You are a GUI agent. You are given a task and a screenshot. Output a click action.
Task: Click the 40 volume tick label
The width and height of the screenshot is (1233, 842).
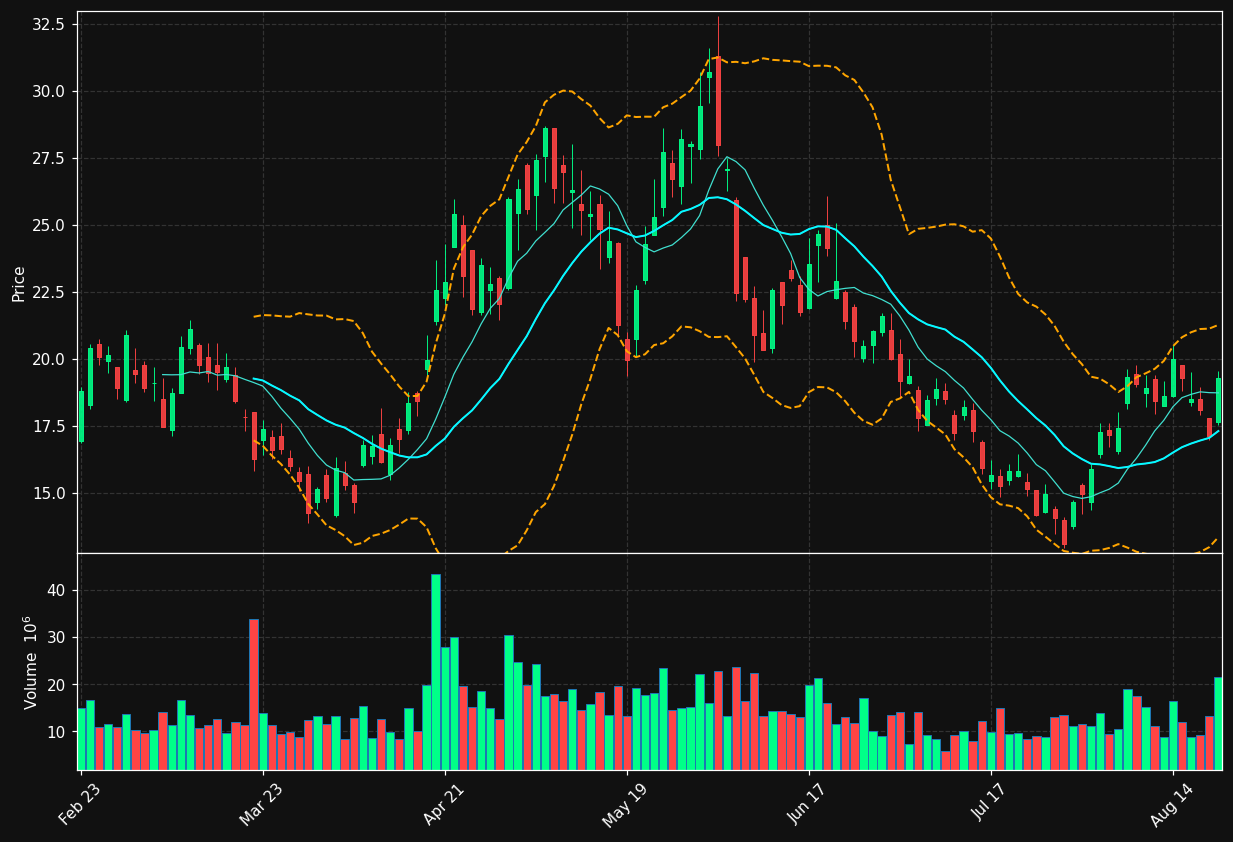(x=56, y=590)
